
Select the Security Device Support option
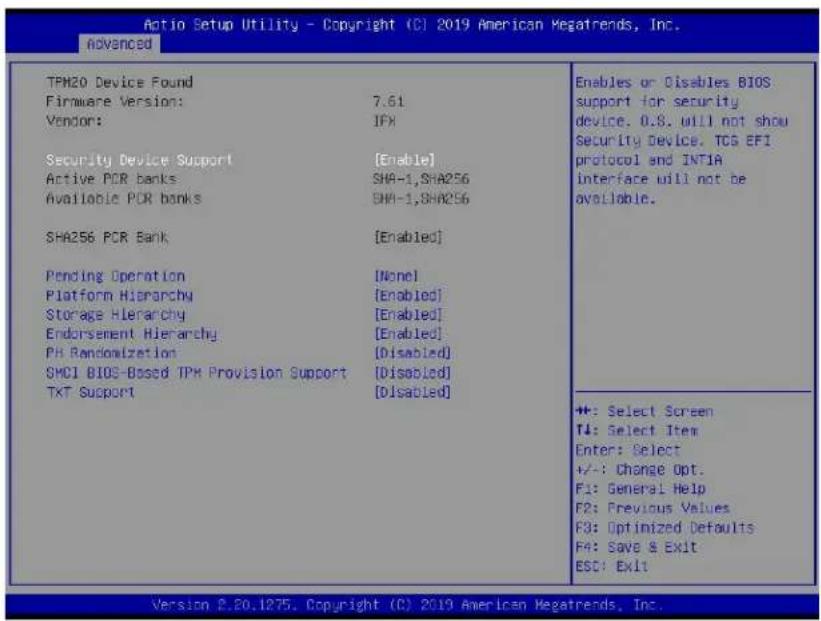click(x=139, y=160)
